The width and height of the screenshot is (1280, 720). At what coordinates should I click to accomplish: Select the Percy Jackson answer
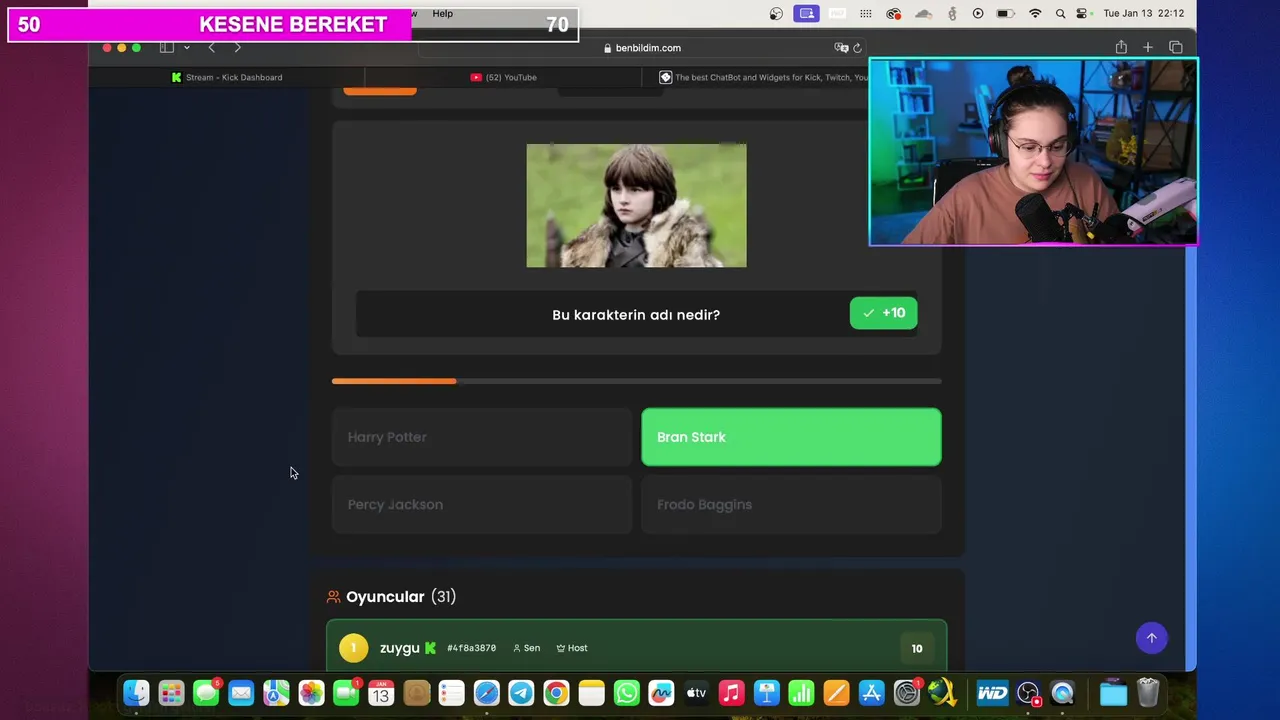pyautogui.click(x=482, y=504)
